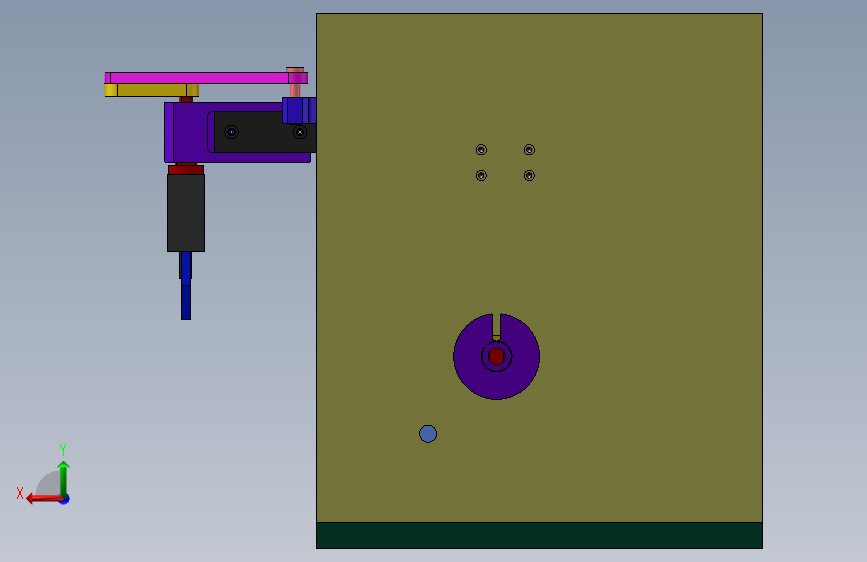Click left screw on the black plate
The width and height of the screenshot is (867, 562).
(x=231, y=132)
